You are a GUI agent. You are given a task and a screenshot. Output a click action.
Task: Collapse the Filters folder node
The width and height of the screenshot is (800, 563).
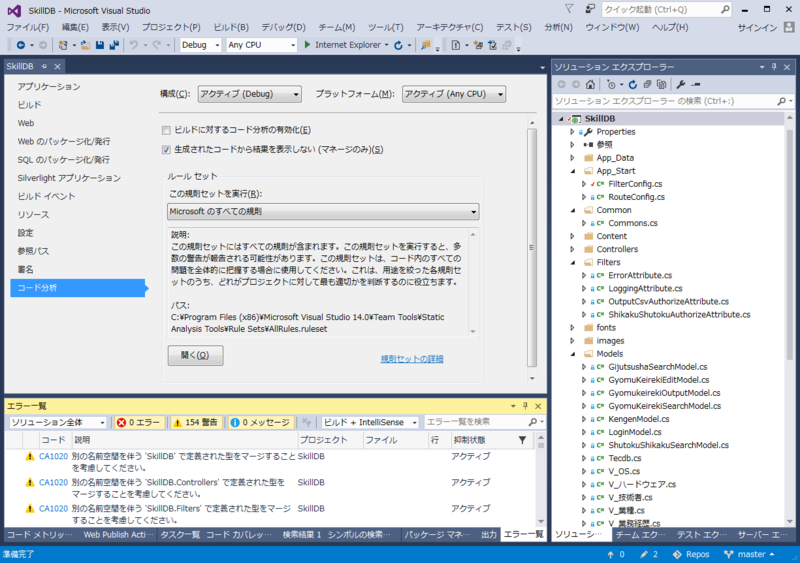pyautogui.click(x=572, y=262)
